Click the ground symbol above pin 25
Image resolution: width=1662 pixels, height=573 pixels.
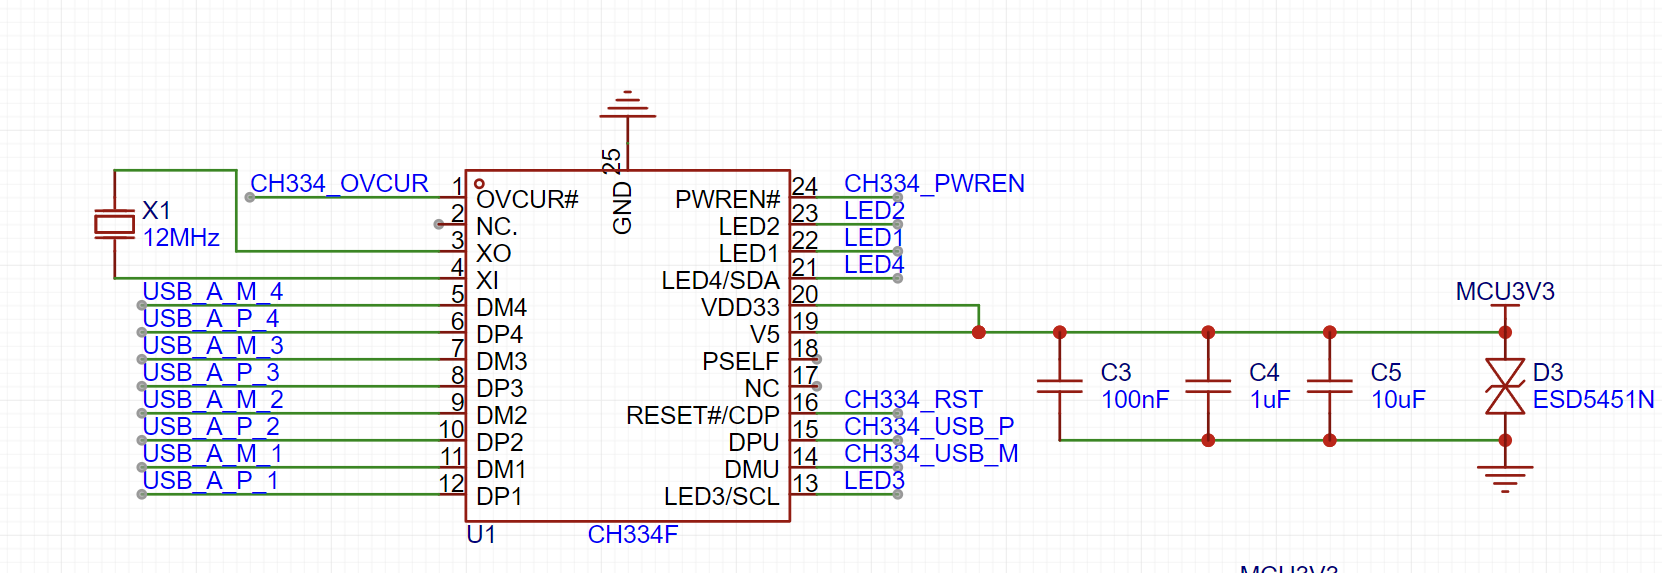(x=627, y=103)
